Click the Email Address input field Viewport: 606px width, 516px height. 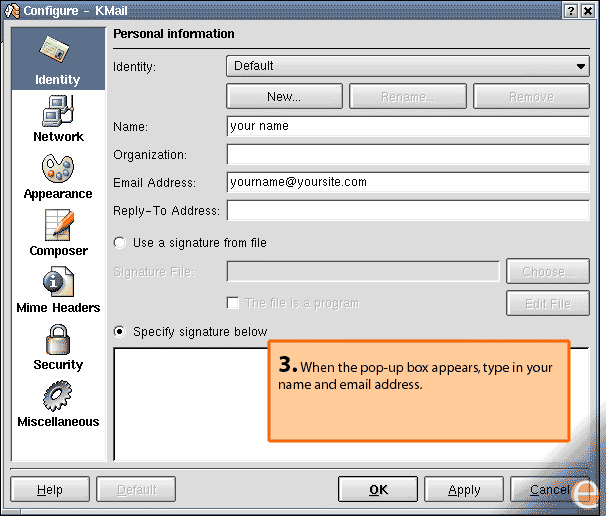click(x=408, y=183)
